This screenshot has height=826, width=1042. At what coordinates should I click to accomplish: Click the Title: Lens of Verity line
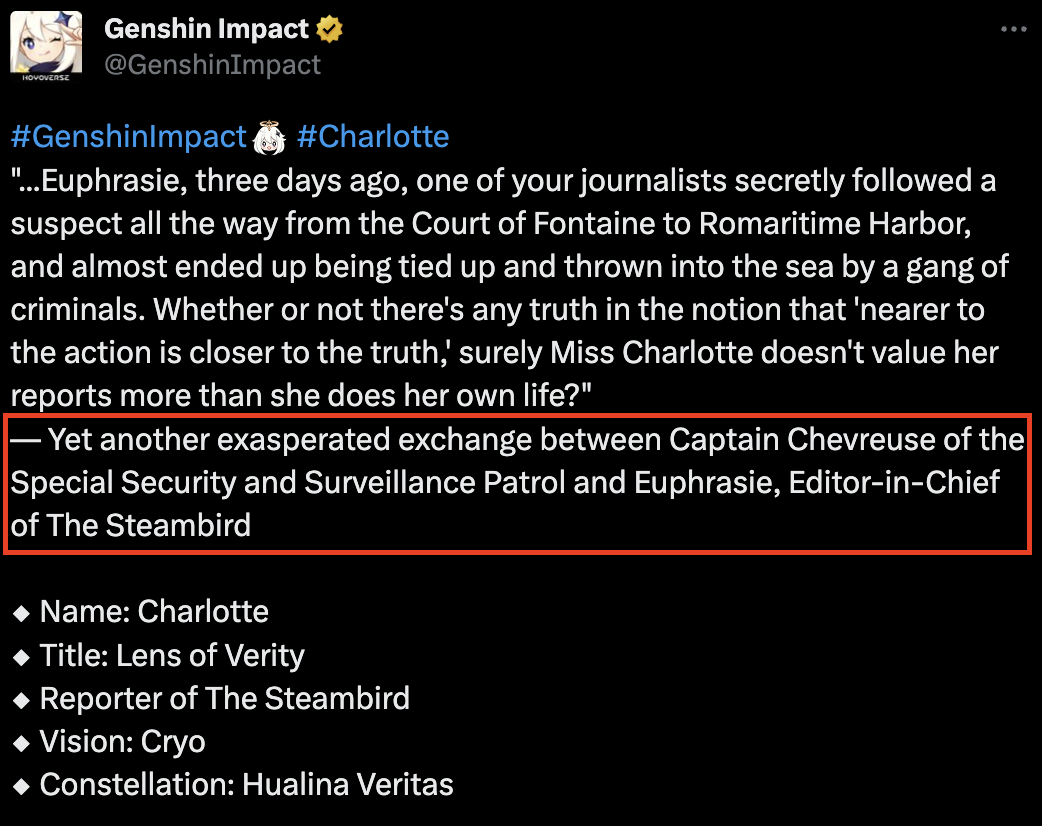171,656
